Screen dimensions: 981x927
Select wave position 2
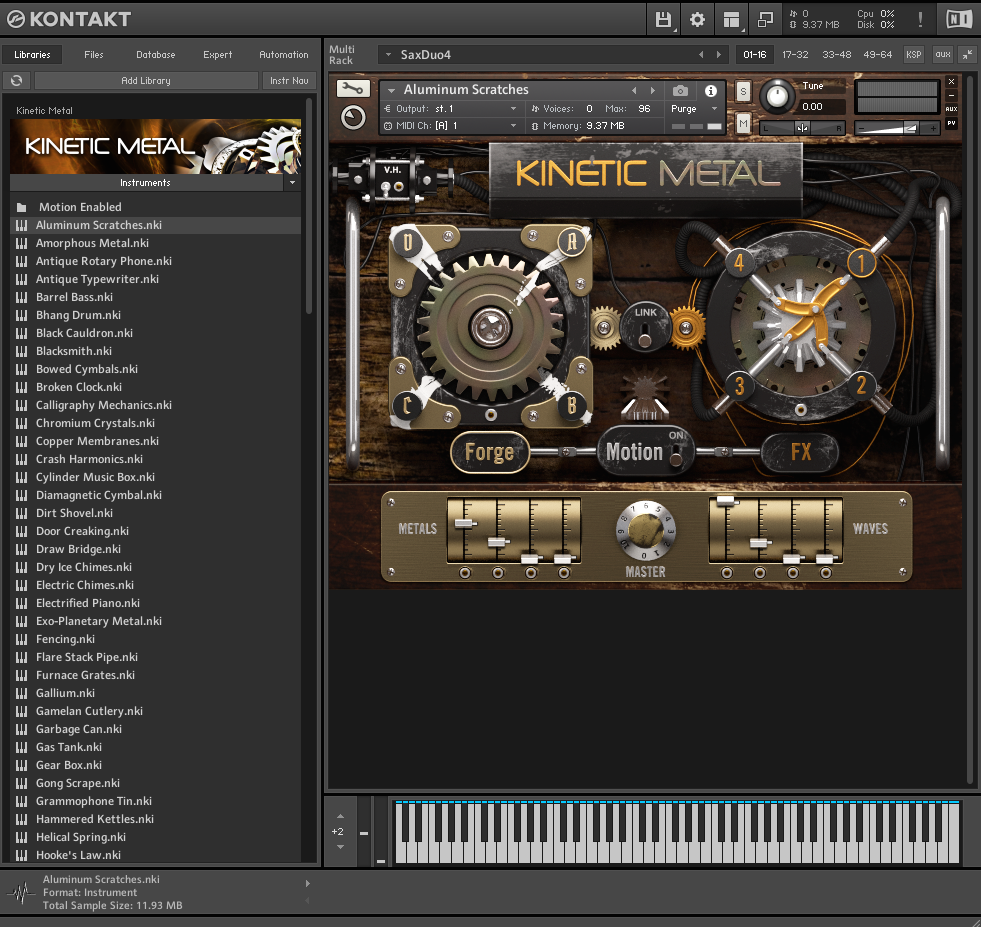click(x=861, y=386)
